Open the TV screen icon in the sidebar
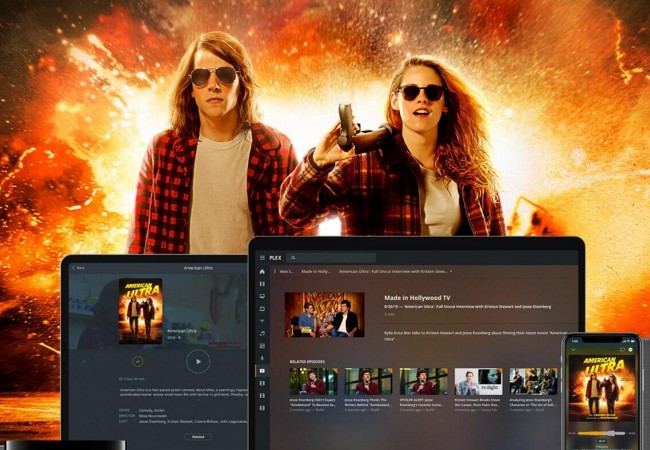Image resolution: width=650 pixels, height=450 pixels. (262, 296)
